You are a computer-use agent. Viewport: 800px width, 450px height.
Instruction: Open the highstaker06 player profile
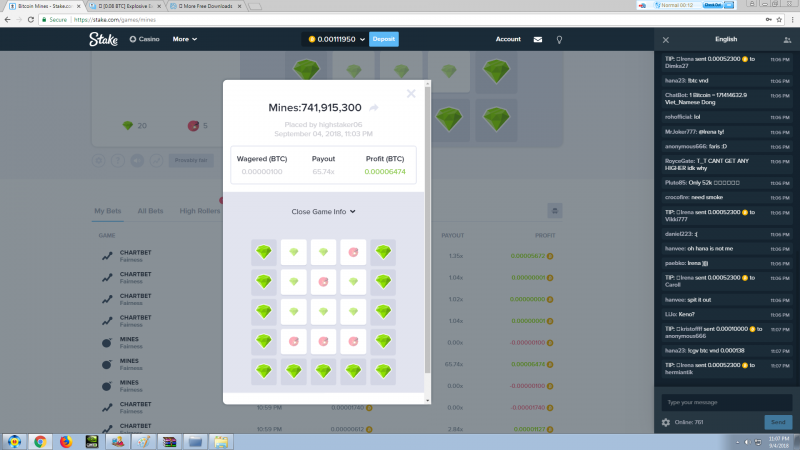click(340, 124)
